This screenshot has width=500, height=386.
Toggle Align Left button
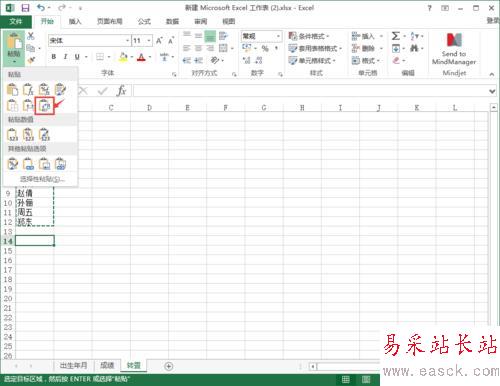click(187, 48)
